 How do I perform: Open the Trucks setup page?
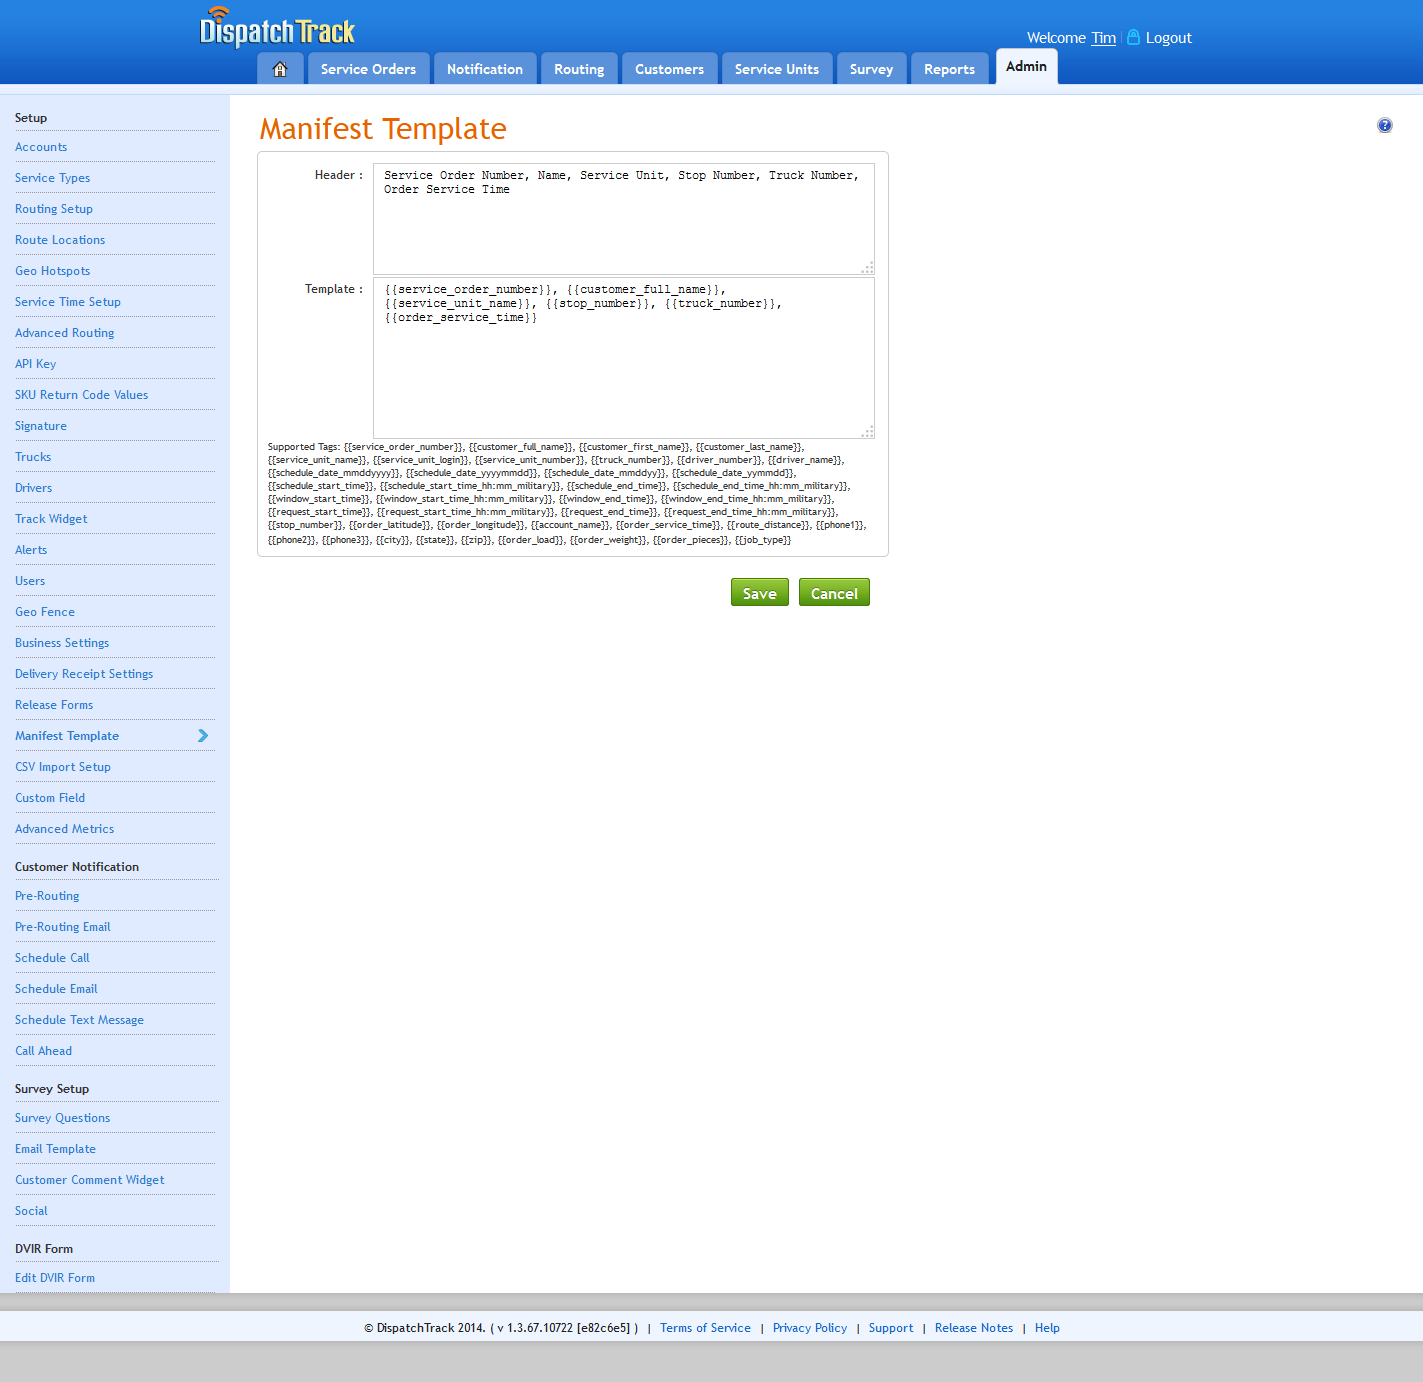click(x=33, y=456)
